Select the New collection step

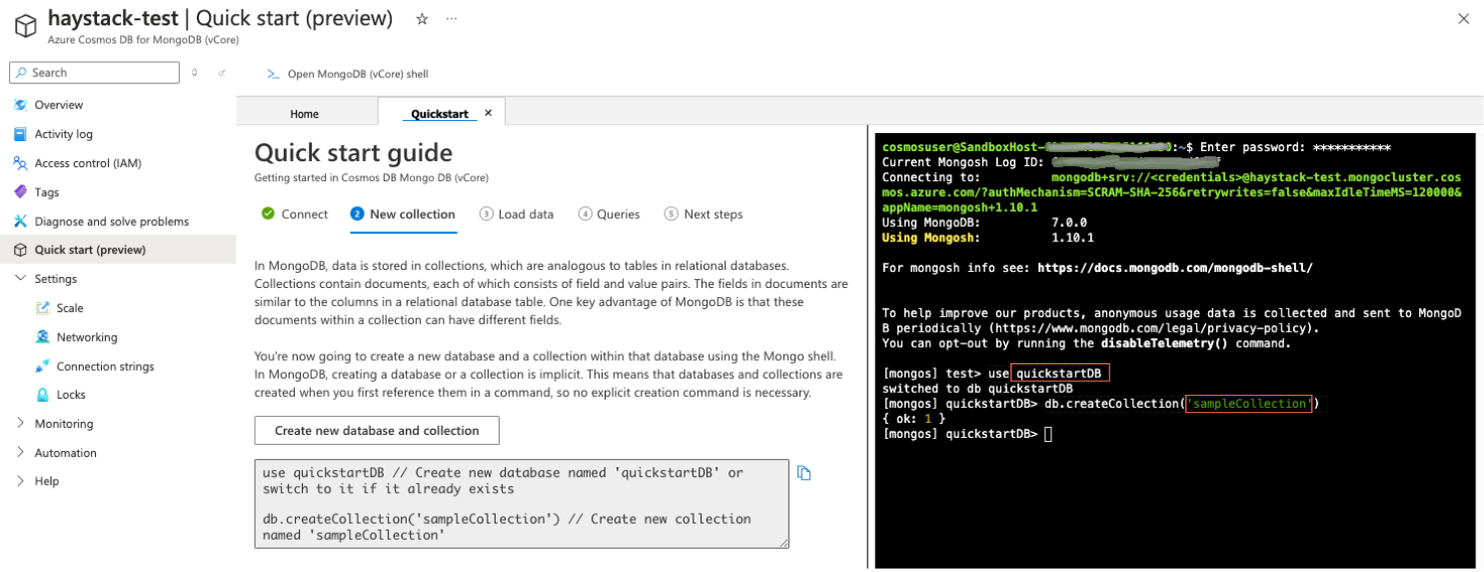[x=403, y=214]
